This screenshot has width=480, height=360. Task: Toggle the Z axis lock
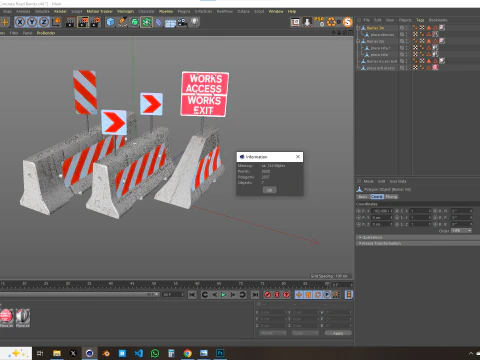tap(44, 22)
